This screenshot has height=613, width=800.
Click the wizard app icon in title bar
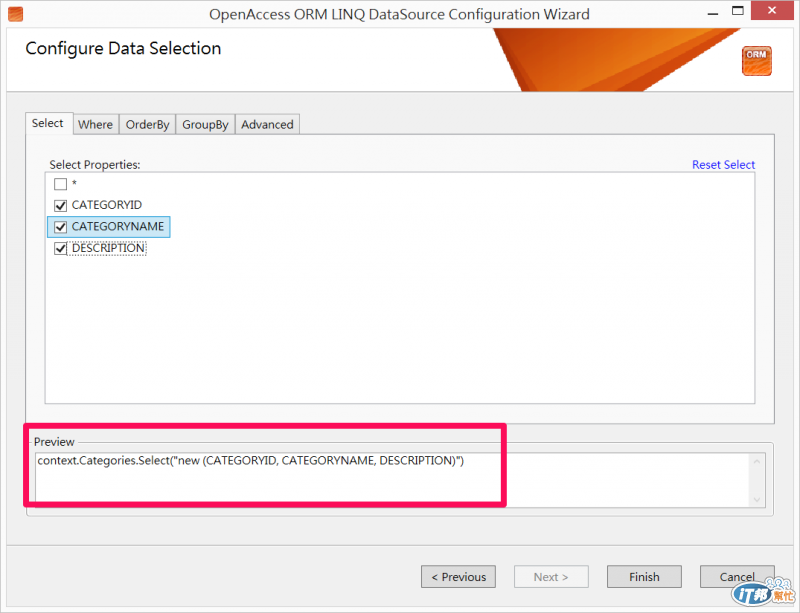tap(15, 14)
